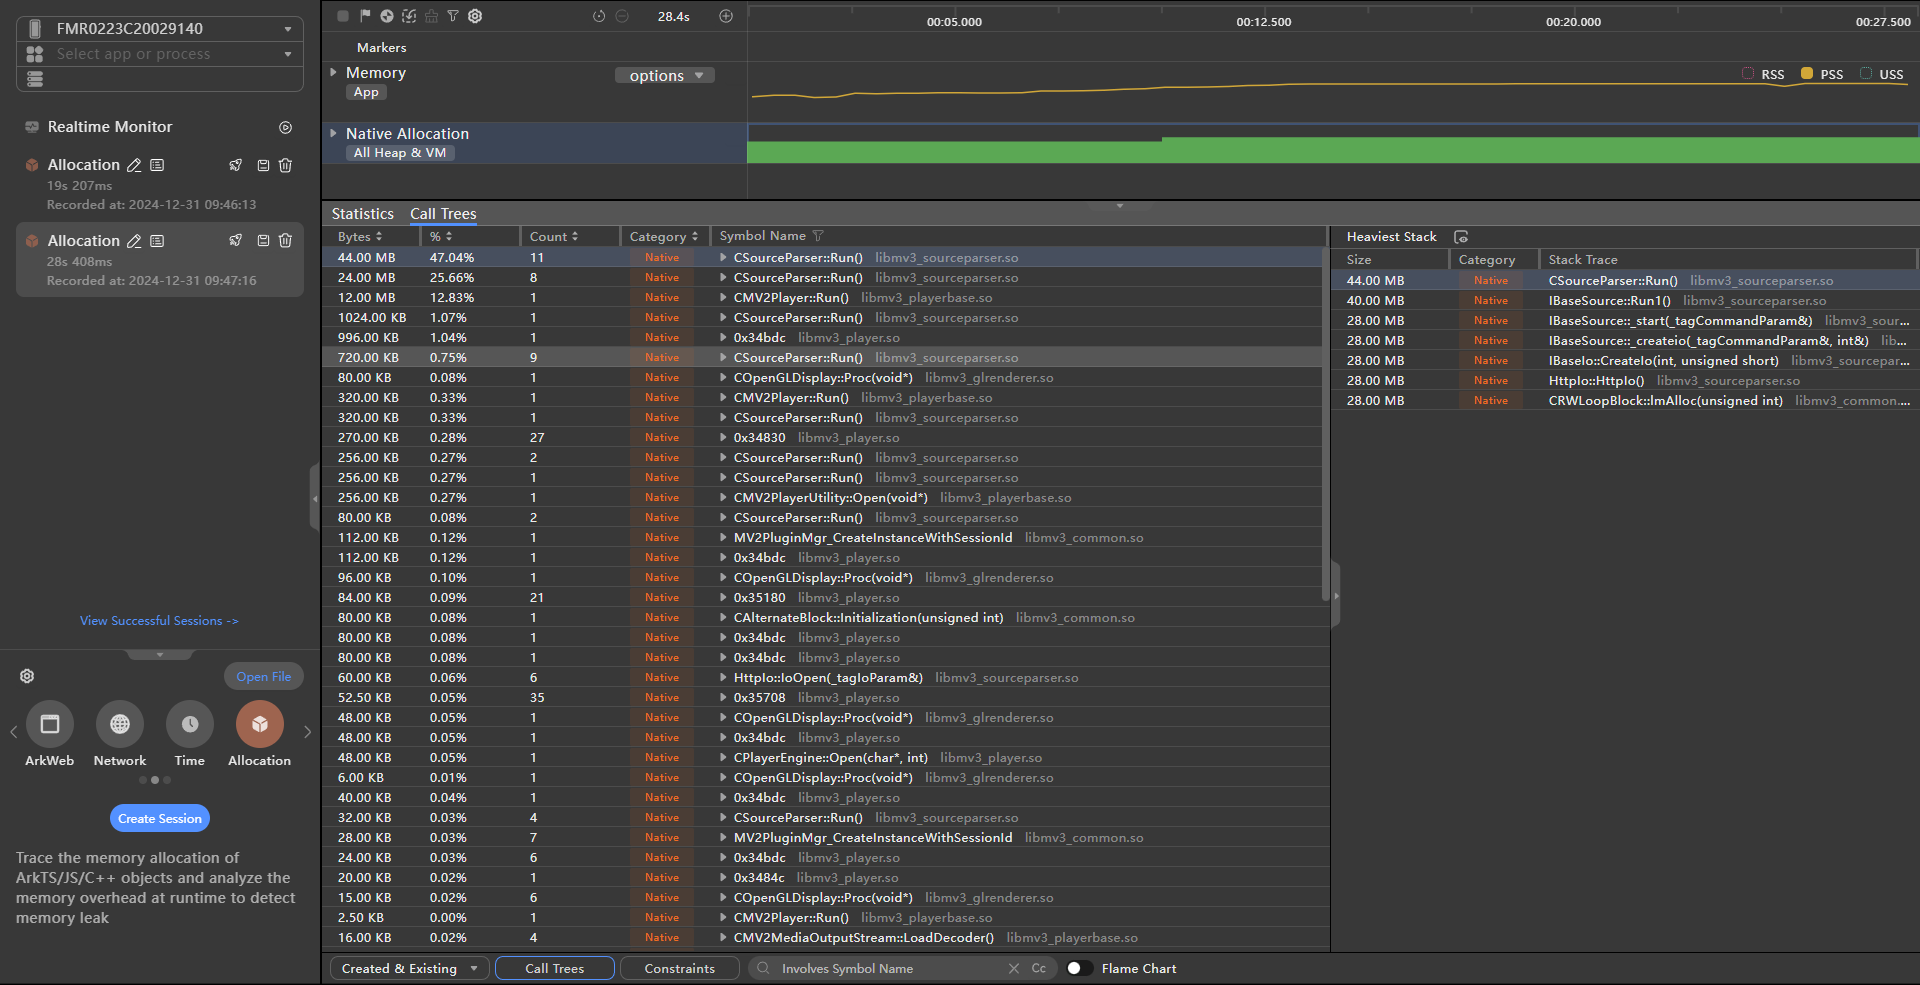Sort by the Category column header
1920x985 pixels.
[664, 237]
